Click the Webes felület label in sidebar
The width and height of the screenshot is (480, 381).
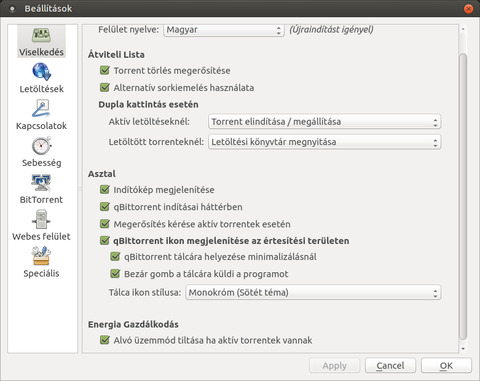click(x=41, y=236)
